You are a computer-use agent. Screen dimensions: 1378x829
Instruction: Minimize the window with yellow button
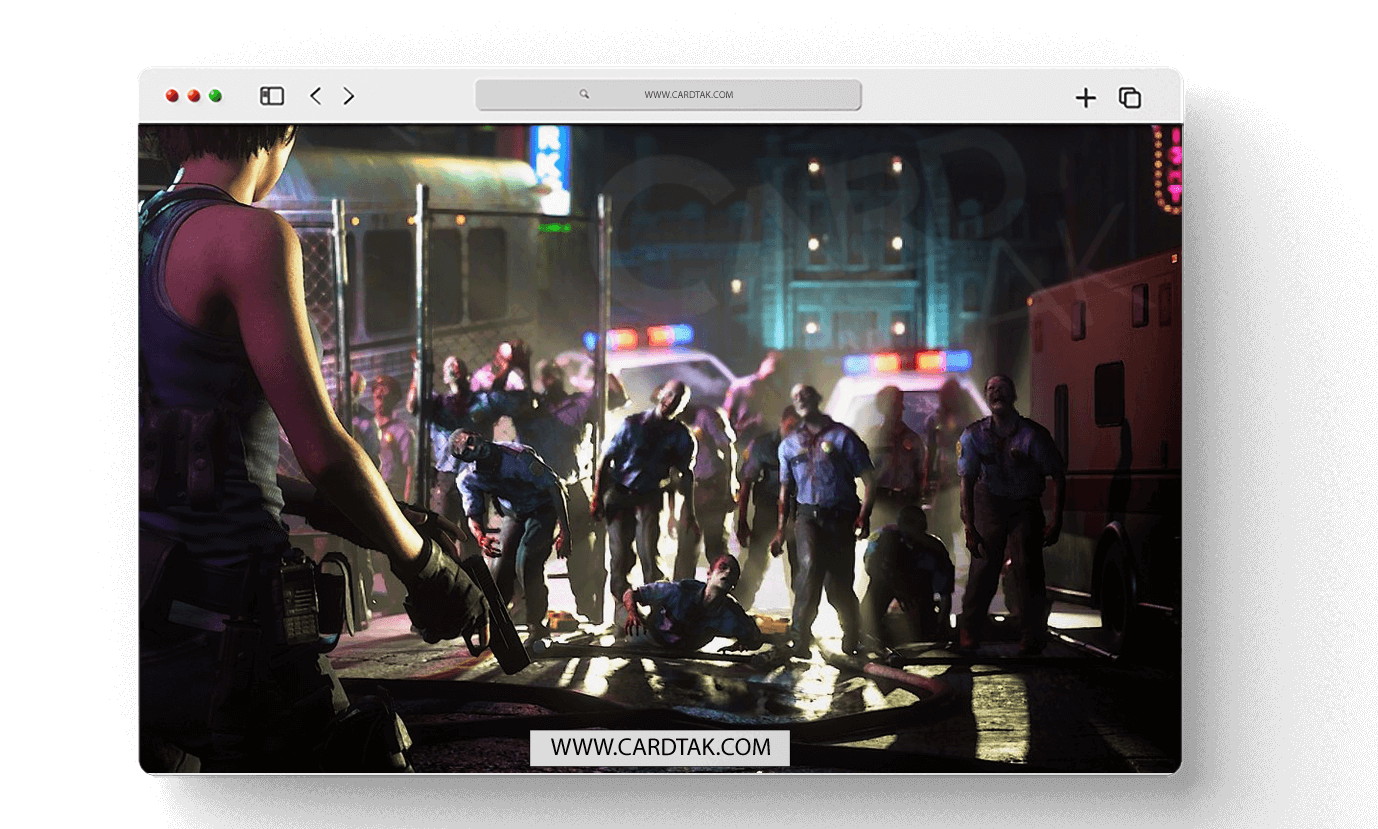click(194, 96)
